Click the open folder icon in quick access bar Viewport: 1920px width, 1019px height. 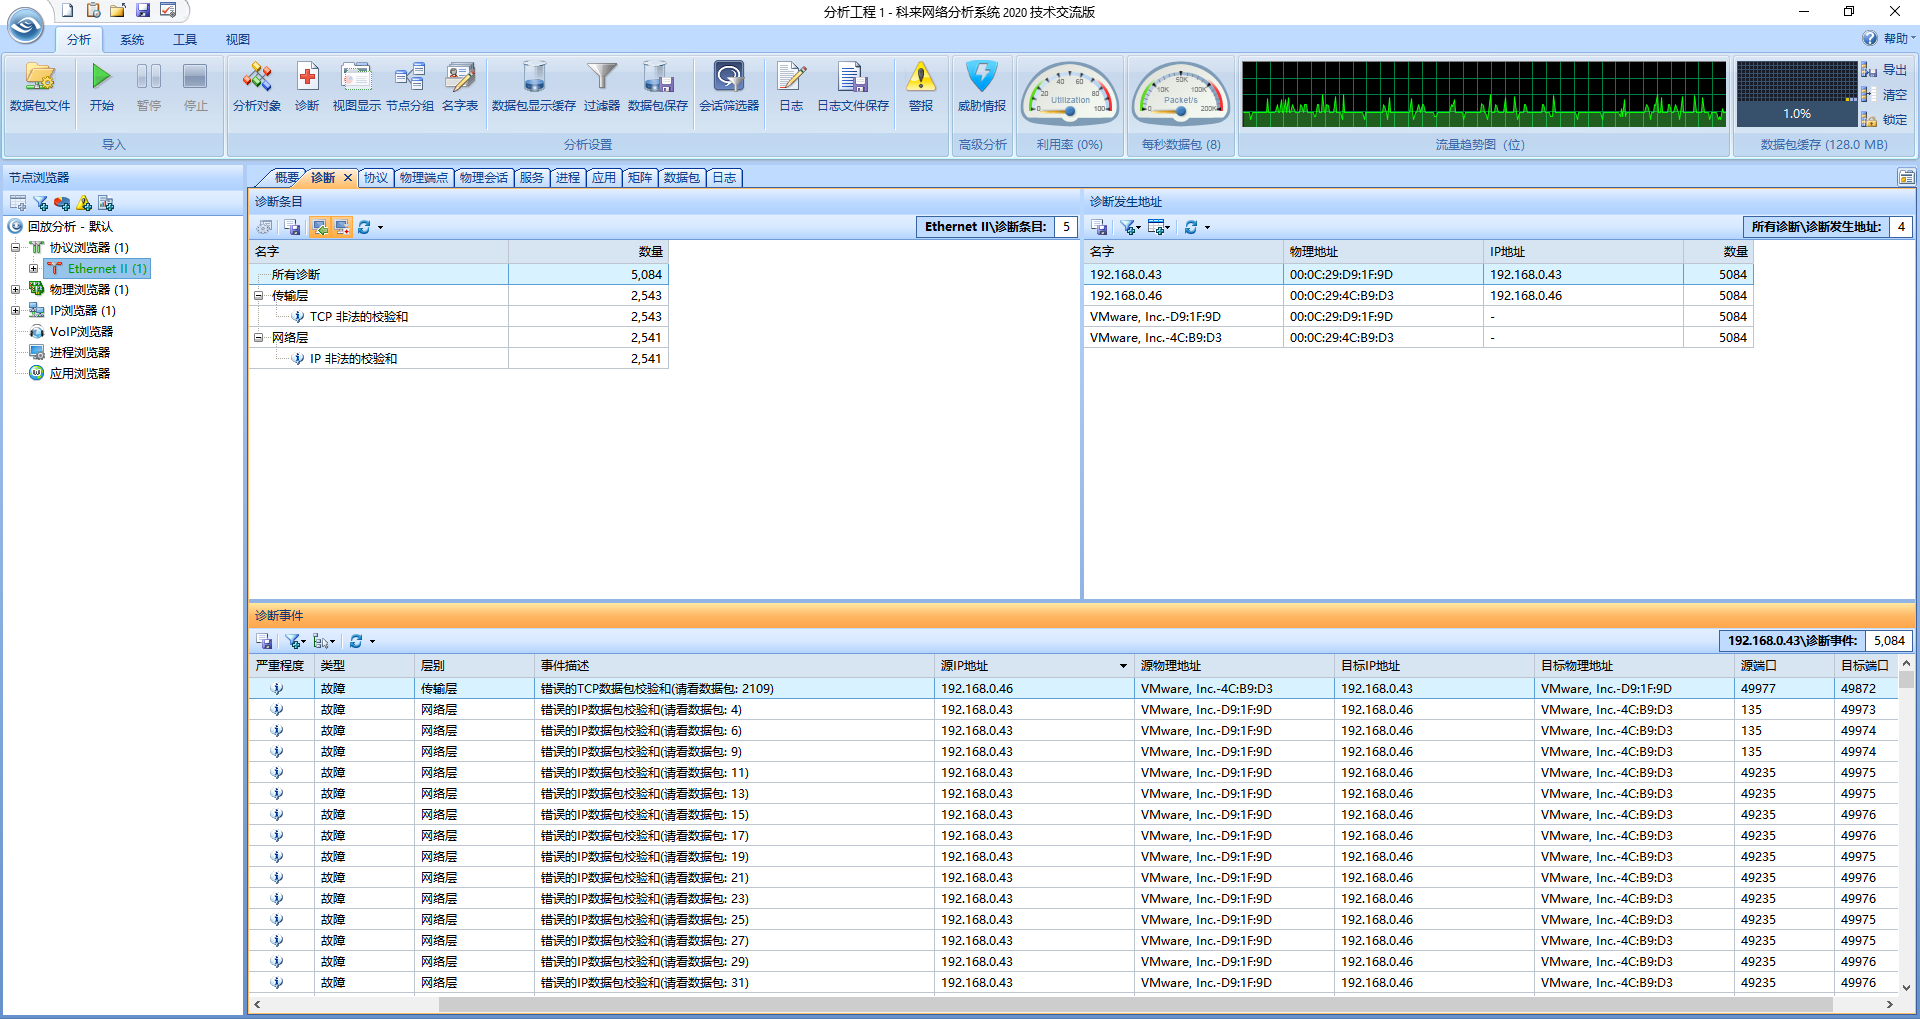click(x=118, y=10)
